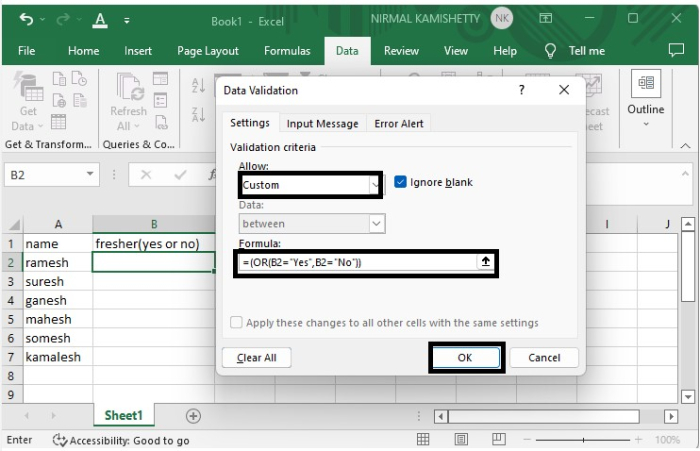This screenshot has height=451, width=700.
Task: Select the Review ribbon tab
Action: 401,51
